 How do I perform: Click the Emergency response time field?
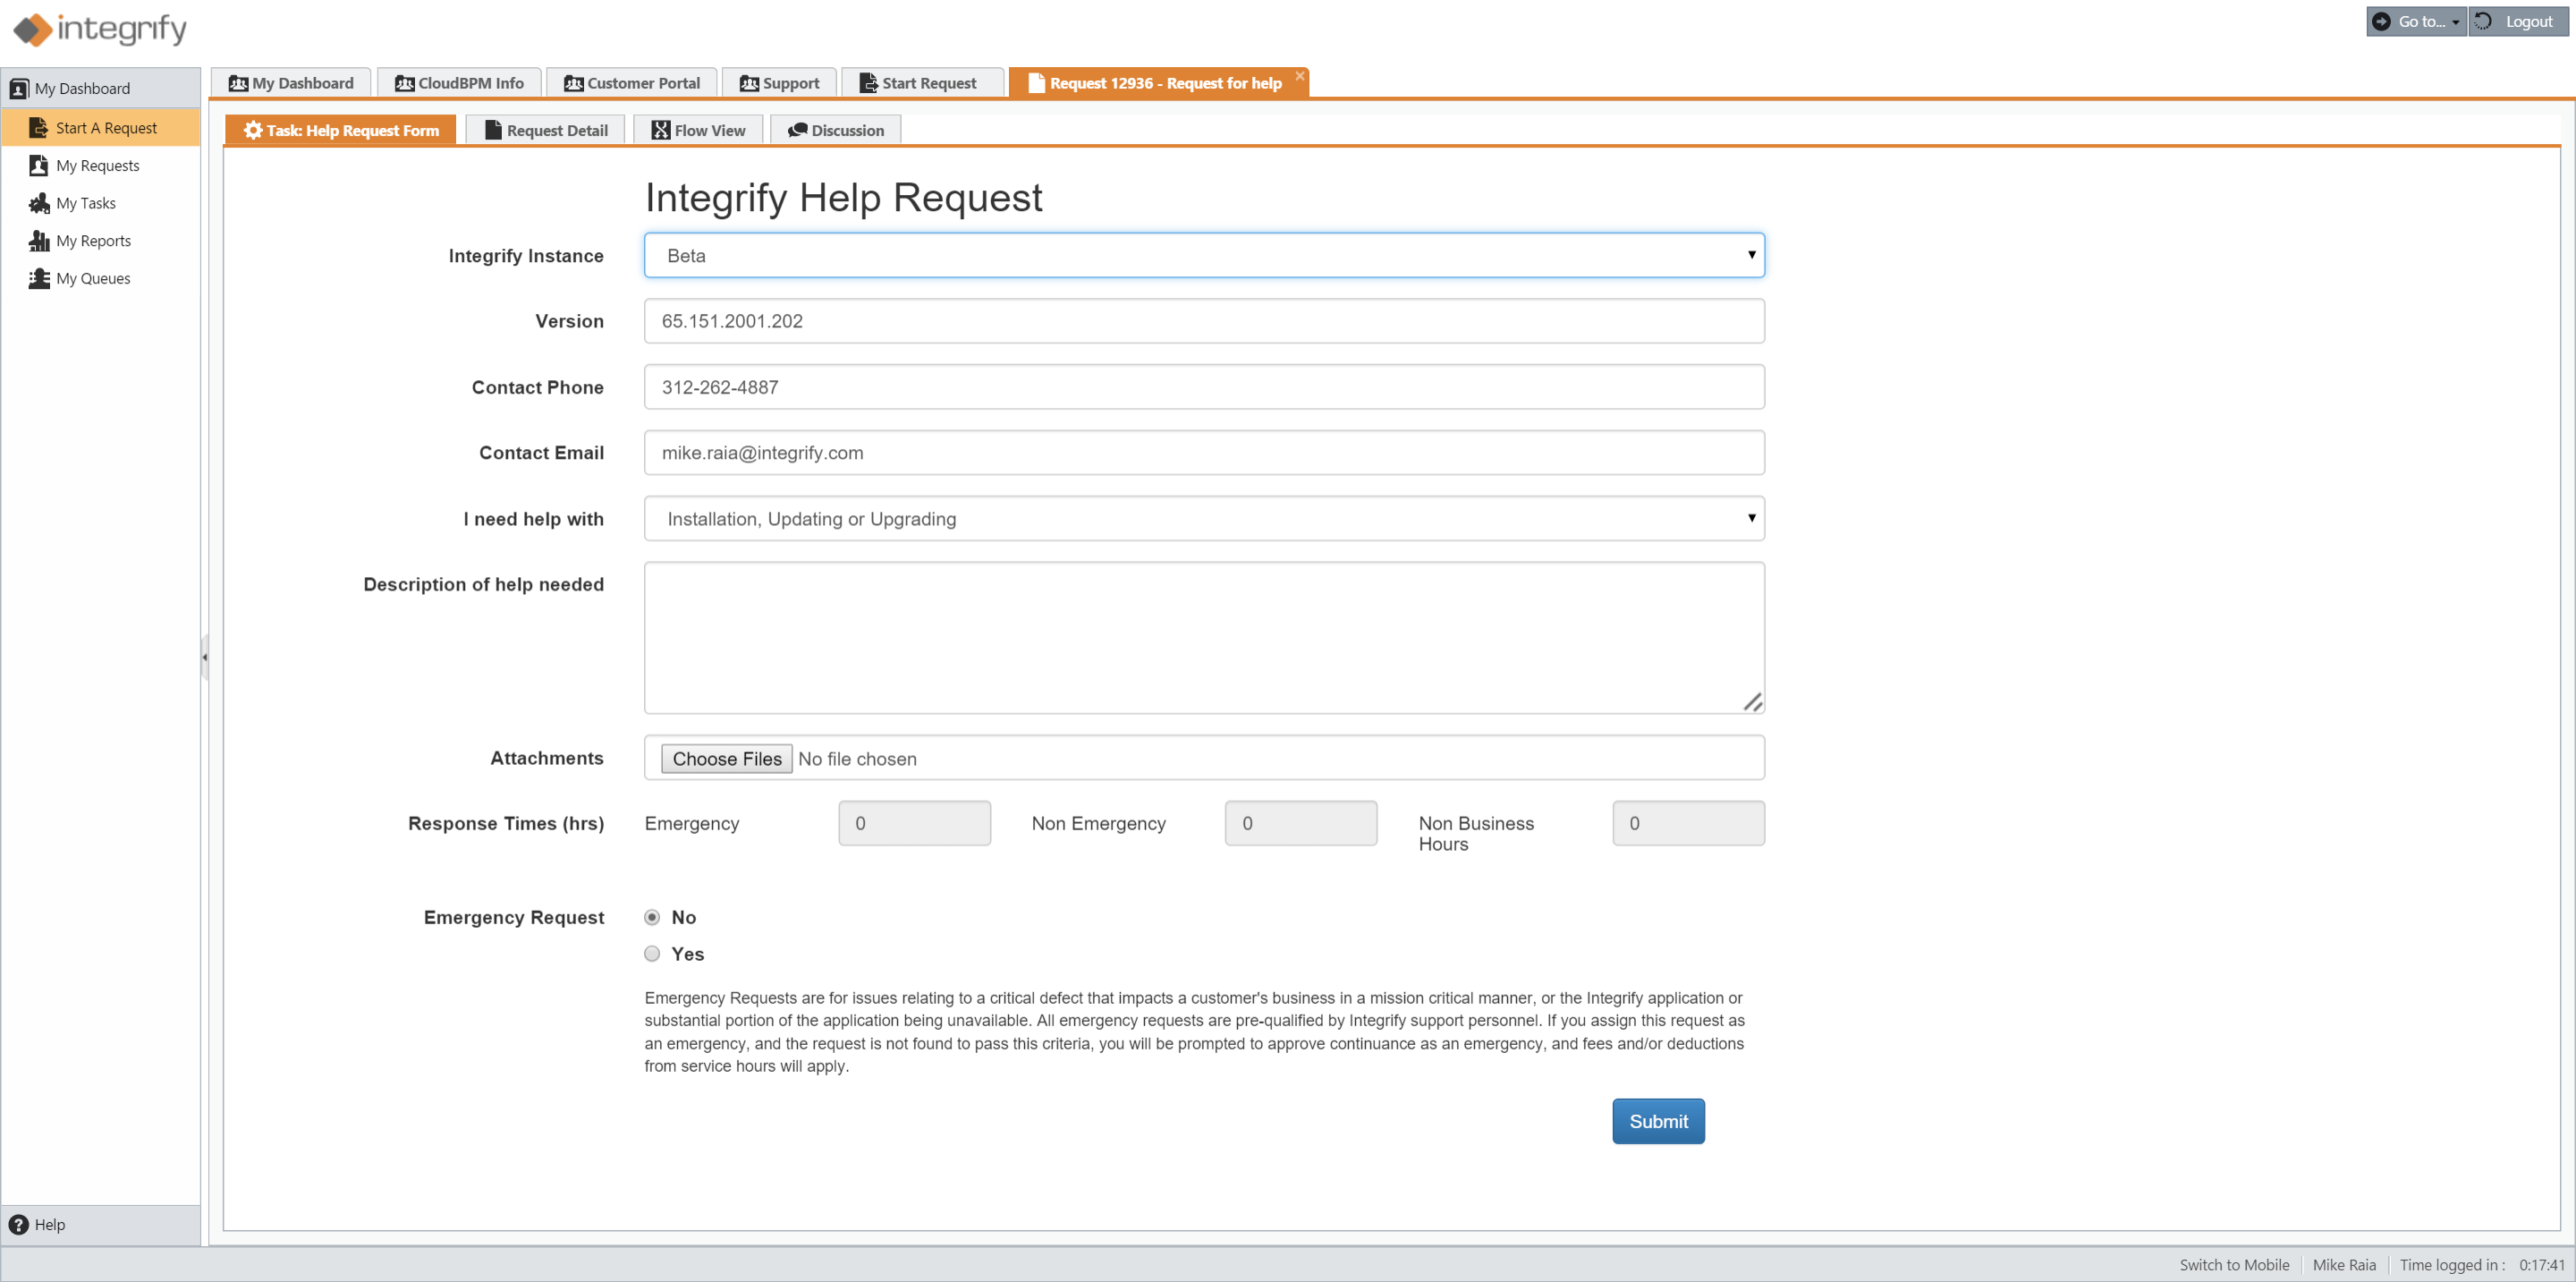click(x=914, y=823)
